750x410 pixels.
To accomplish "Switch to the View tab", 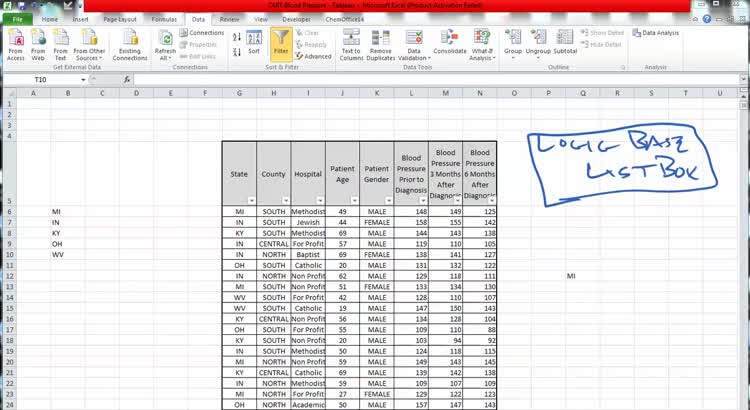I will tap(261, 20).
